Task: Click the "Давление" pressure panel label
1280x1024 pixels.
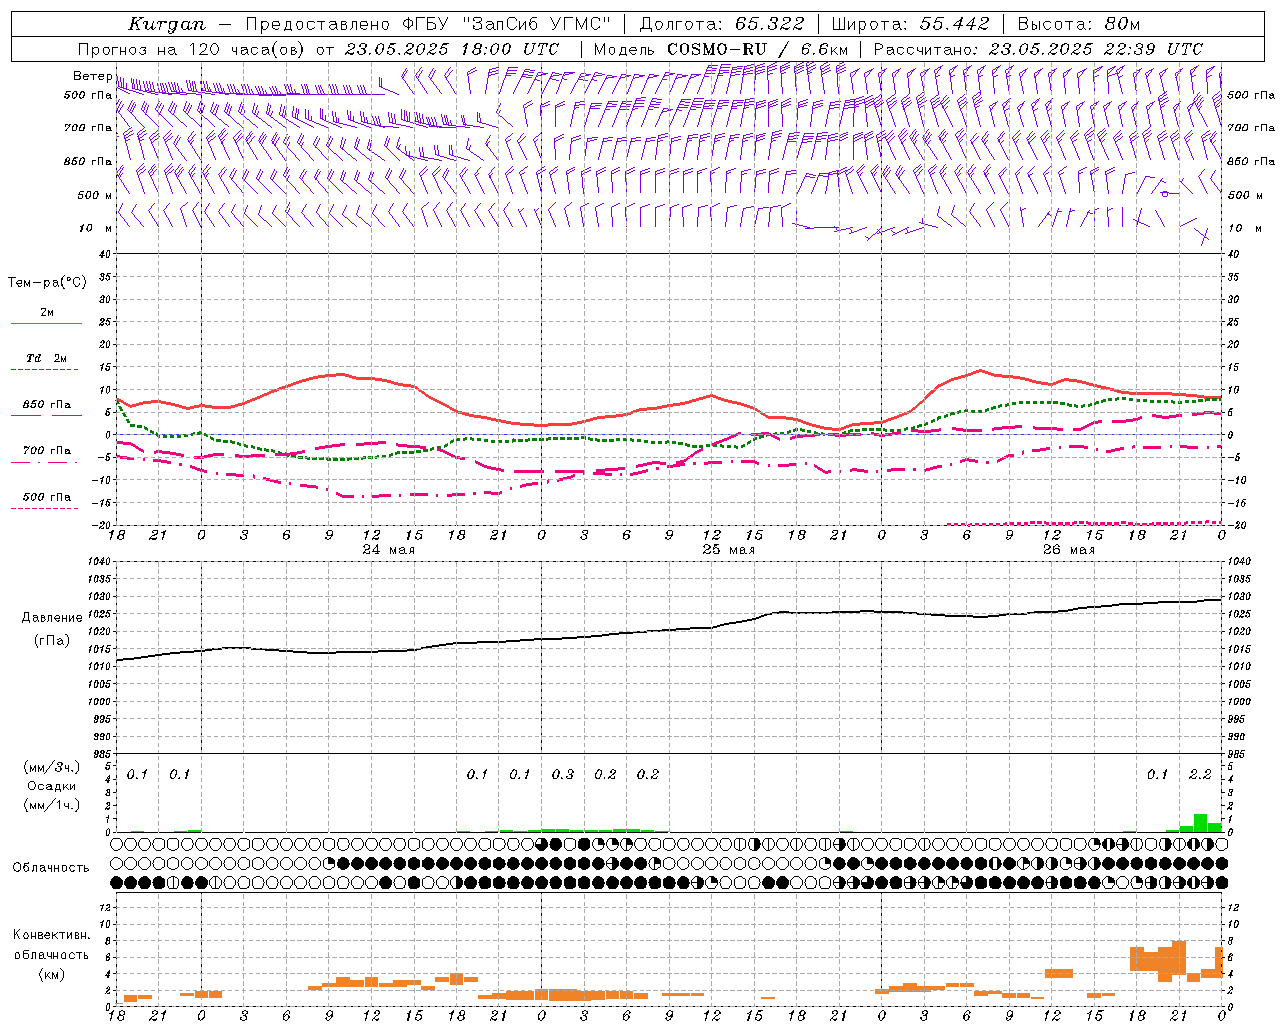Action: [52, 618]
